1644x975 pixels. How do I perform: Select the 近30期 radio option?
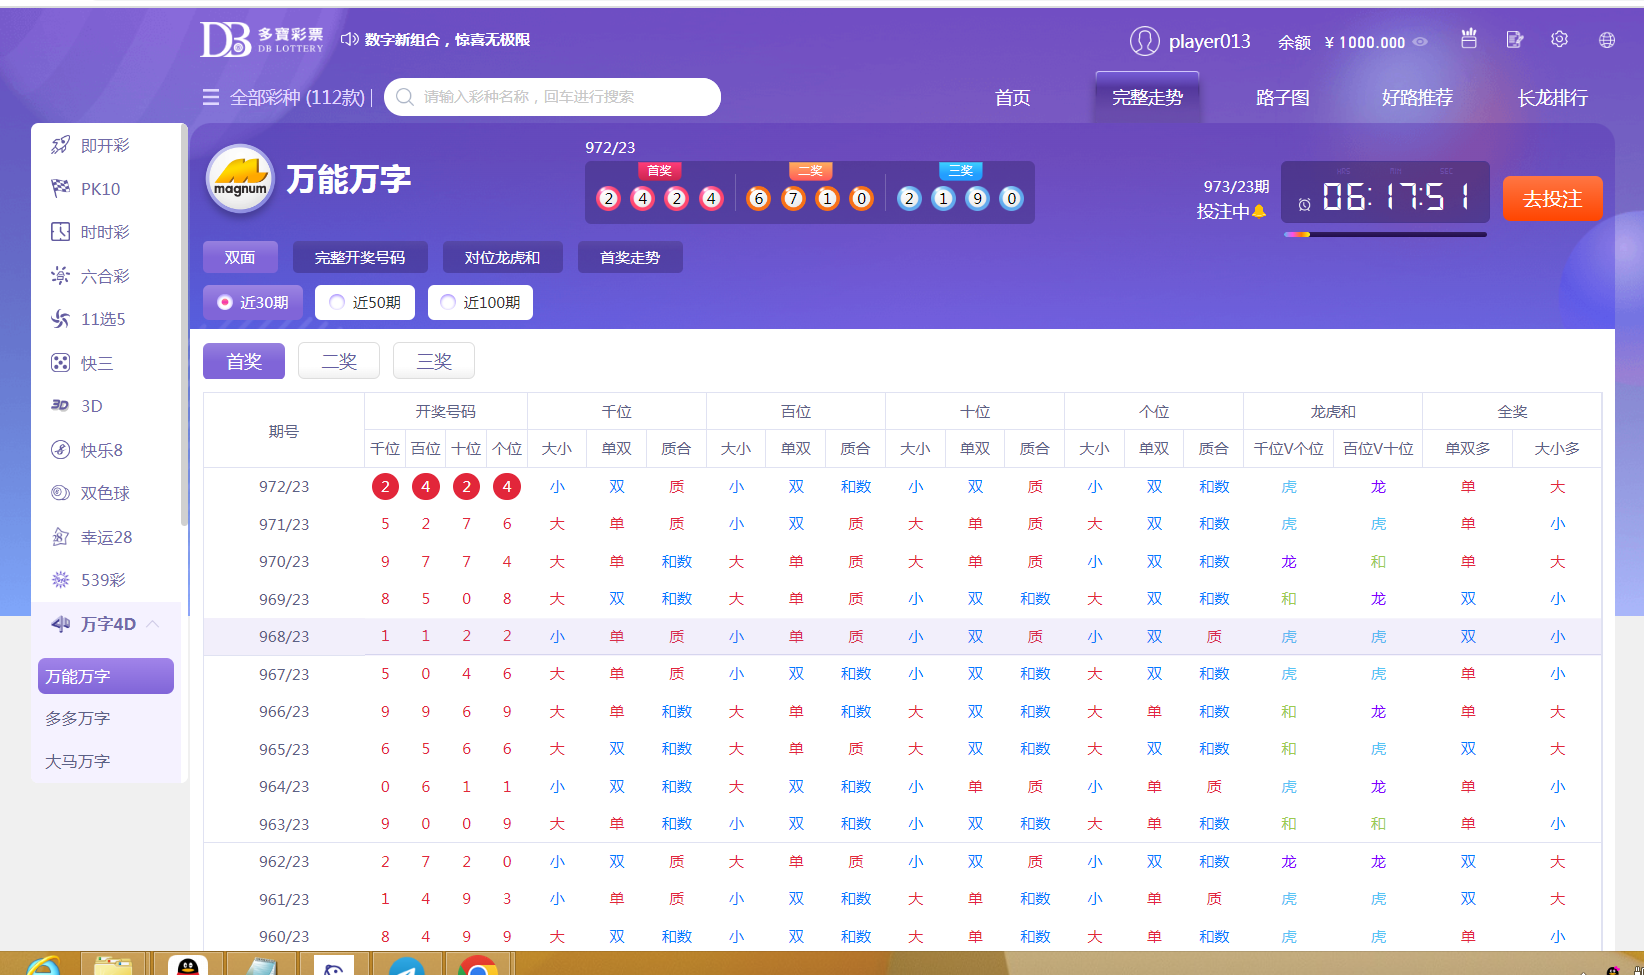click(x=226, y=302)
